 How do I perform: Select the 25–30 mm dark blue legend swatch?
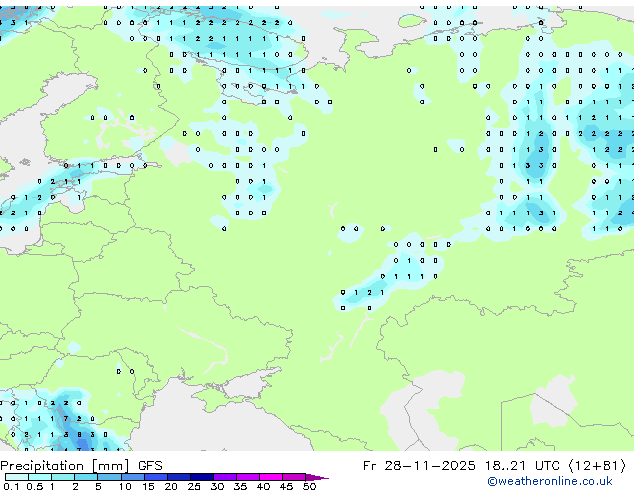coord(202,477)
